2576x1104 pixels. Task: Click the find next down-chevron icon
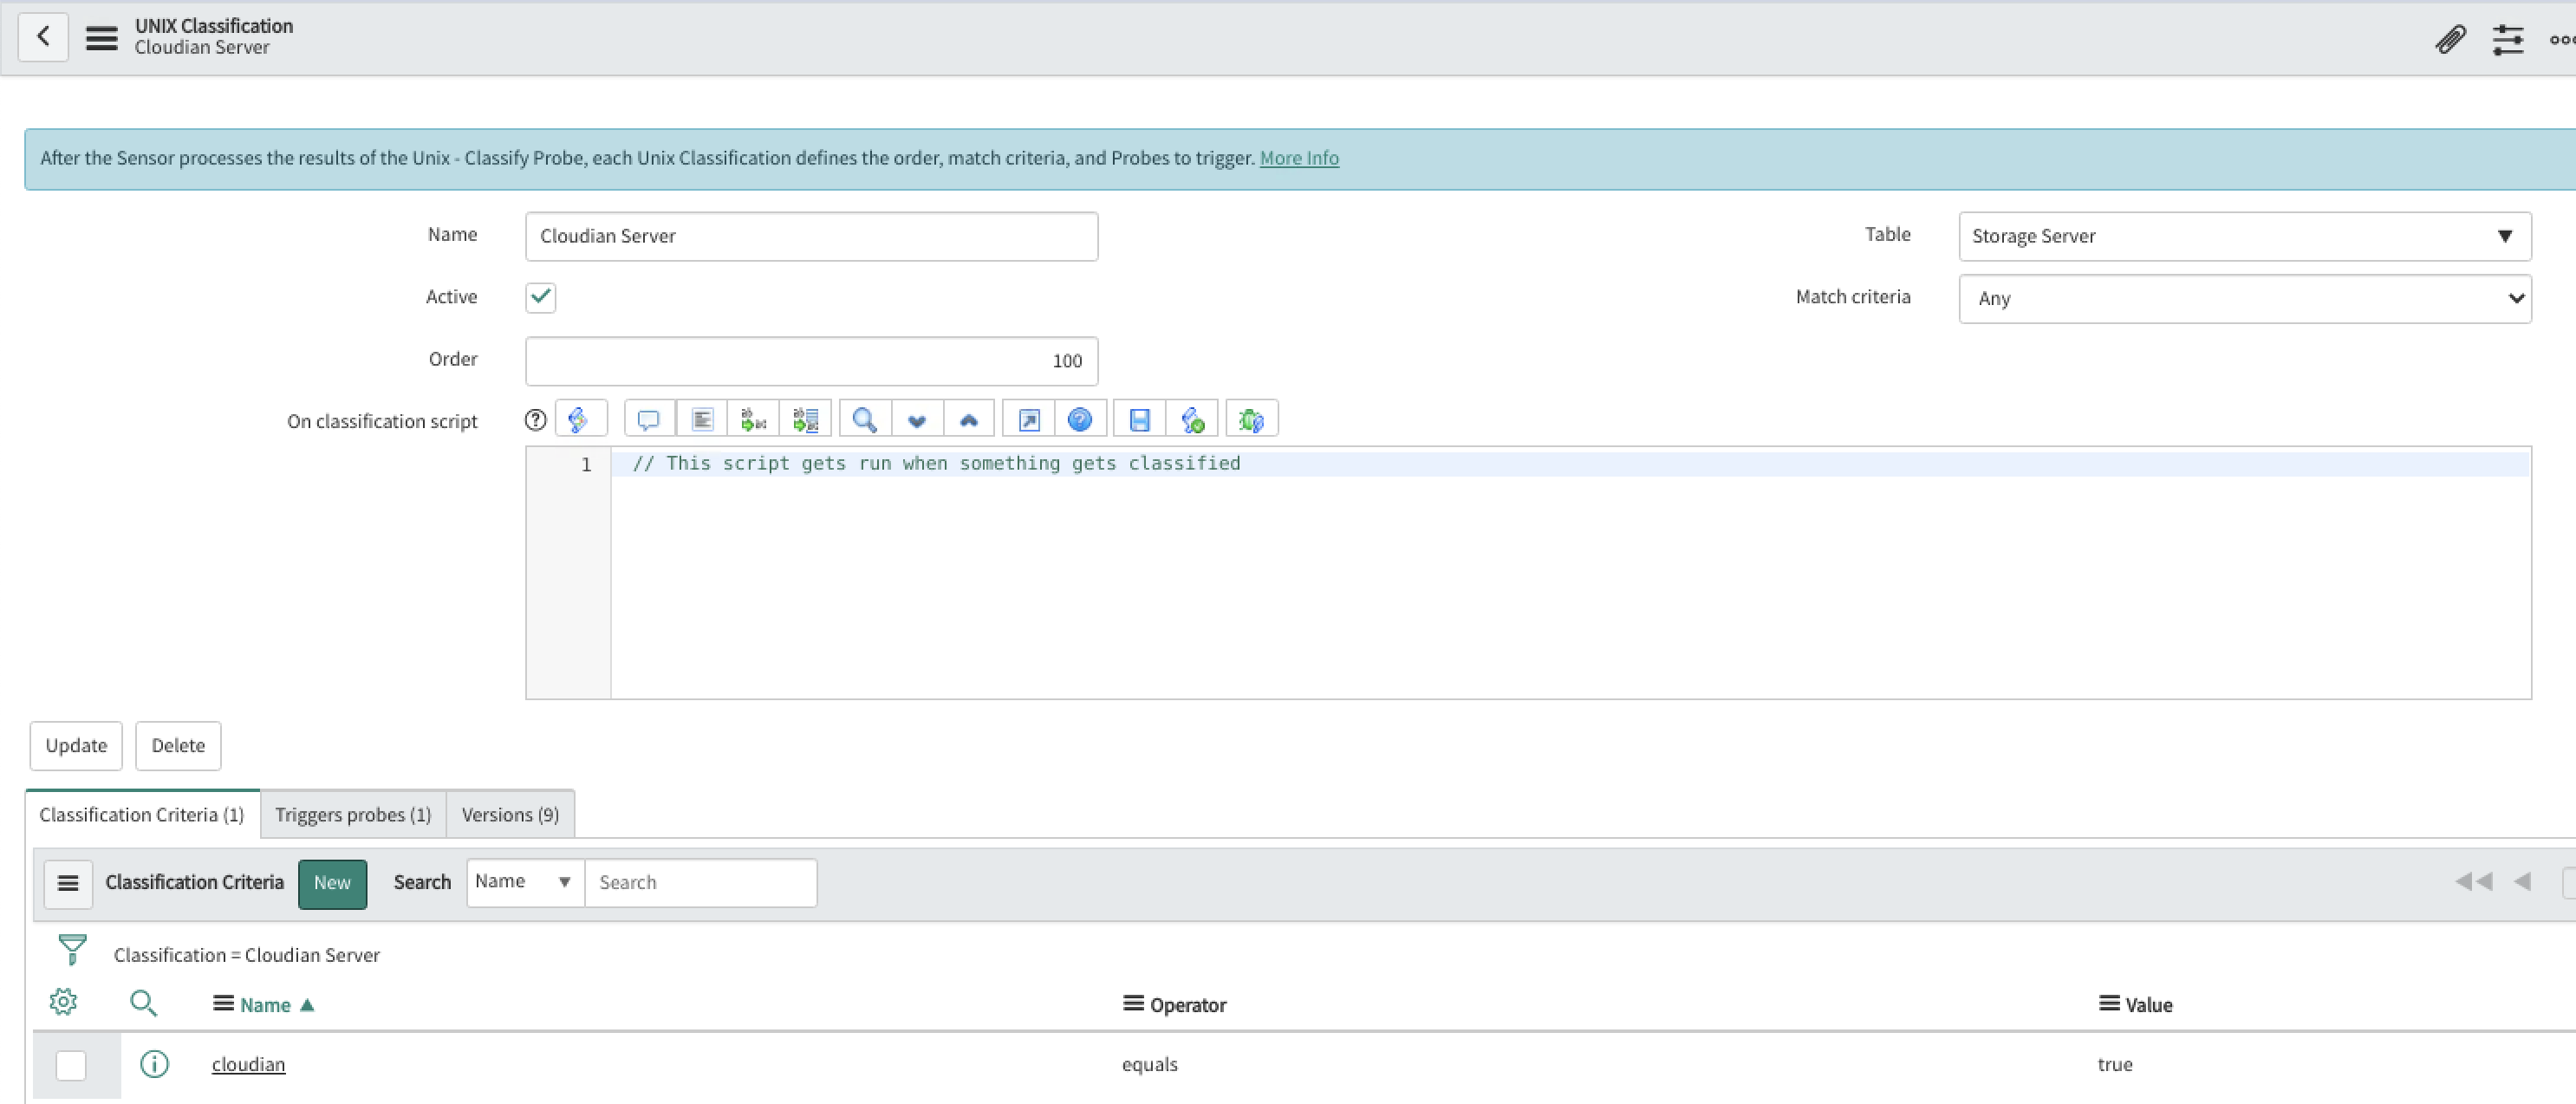coord(917,420)
